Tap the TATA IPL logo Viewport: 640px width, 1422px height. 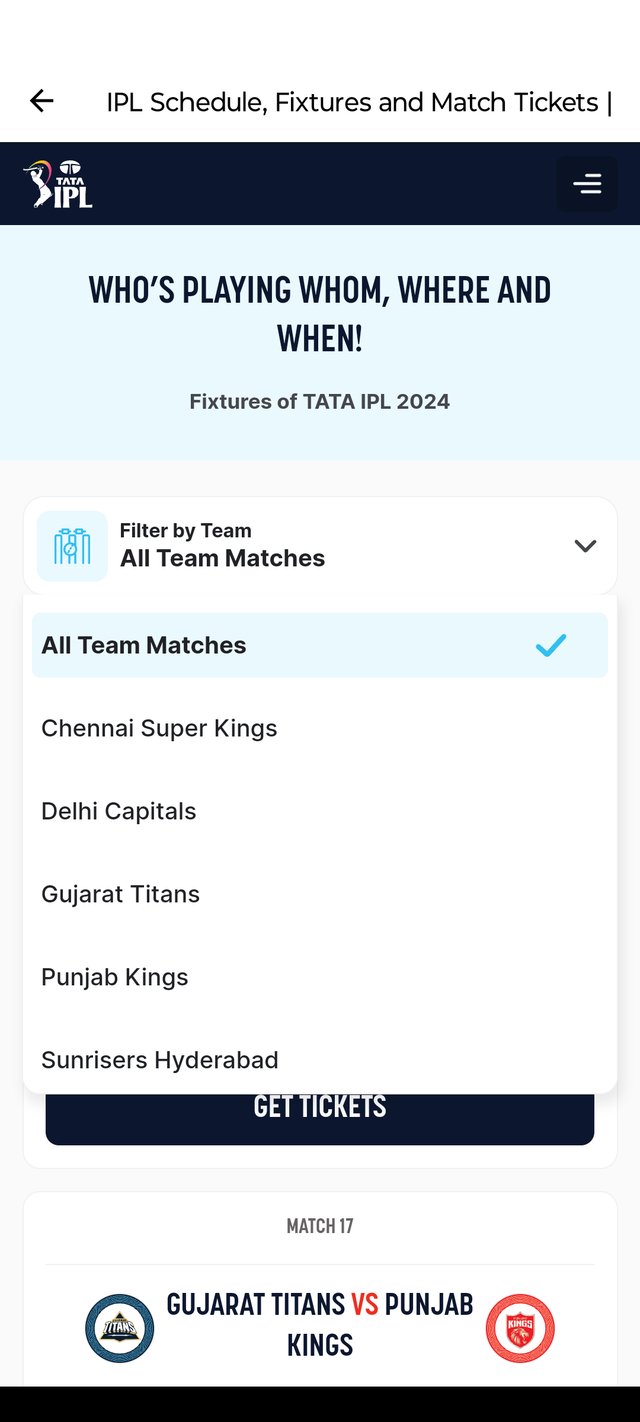[58, 184]
